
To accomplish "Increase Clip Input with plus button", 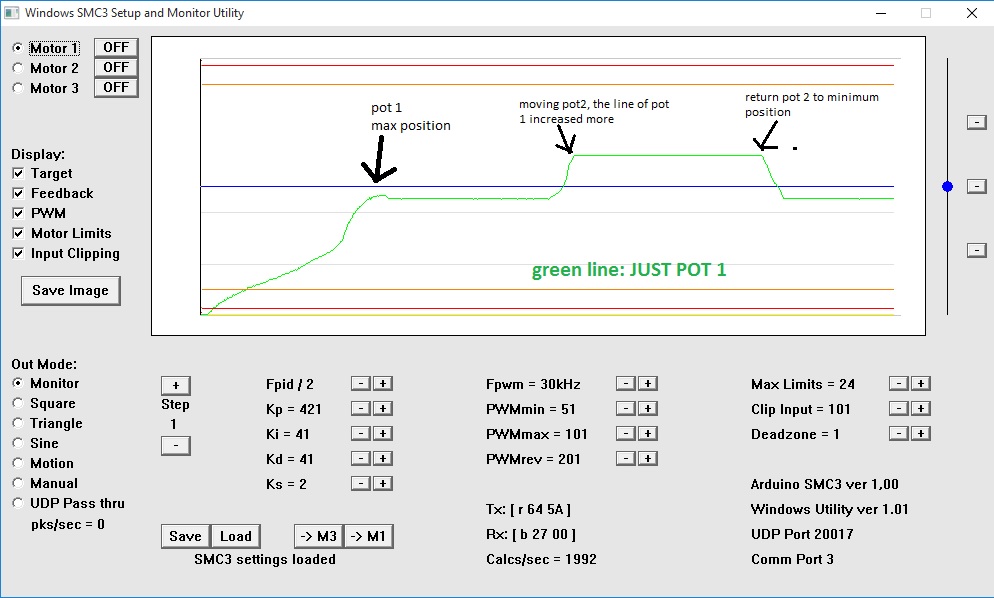I will [921, 408].
